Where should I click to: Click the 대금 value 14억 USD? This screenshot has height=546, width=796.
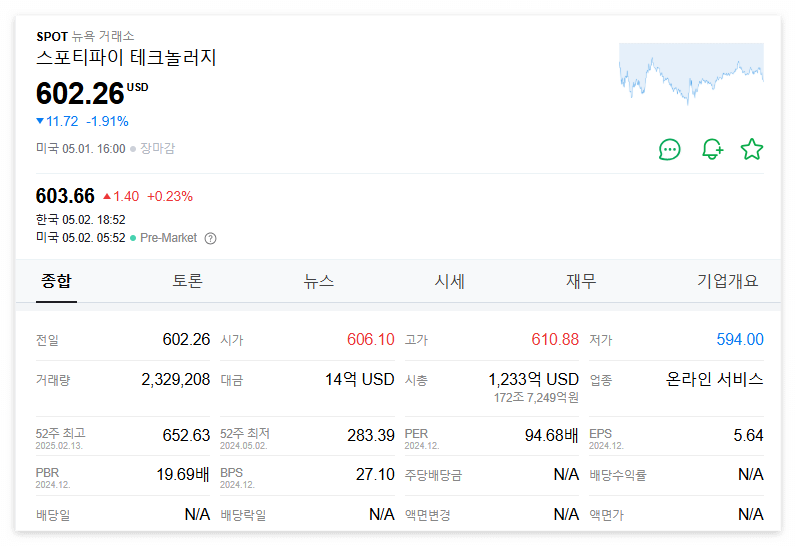[359, 380]
